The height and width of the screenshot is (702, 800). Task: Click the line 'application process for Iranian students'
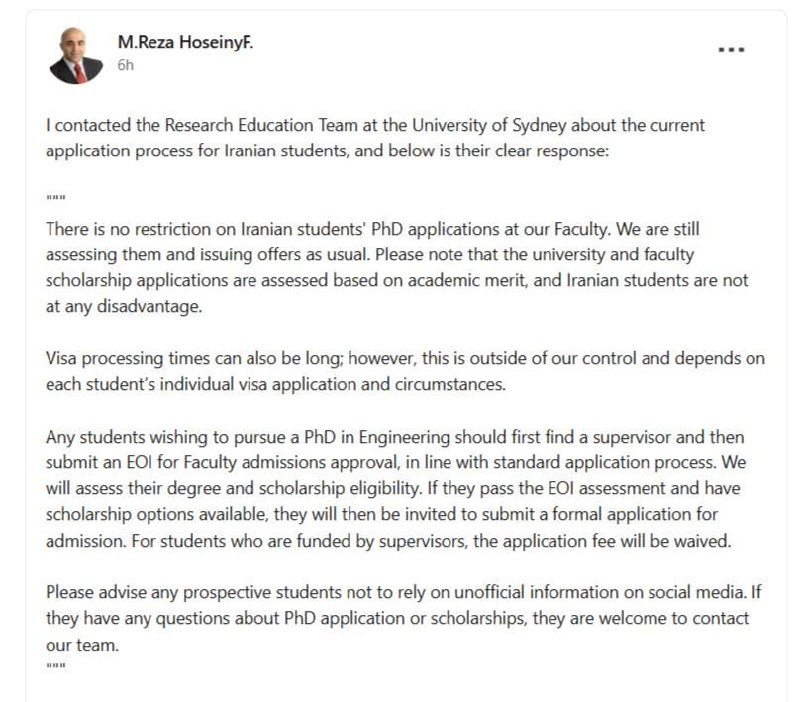click(328, 151)
